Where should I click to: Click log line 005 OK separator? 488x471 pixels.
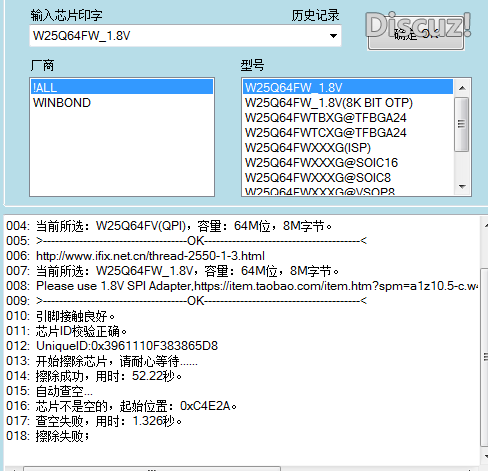point(187,241)
